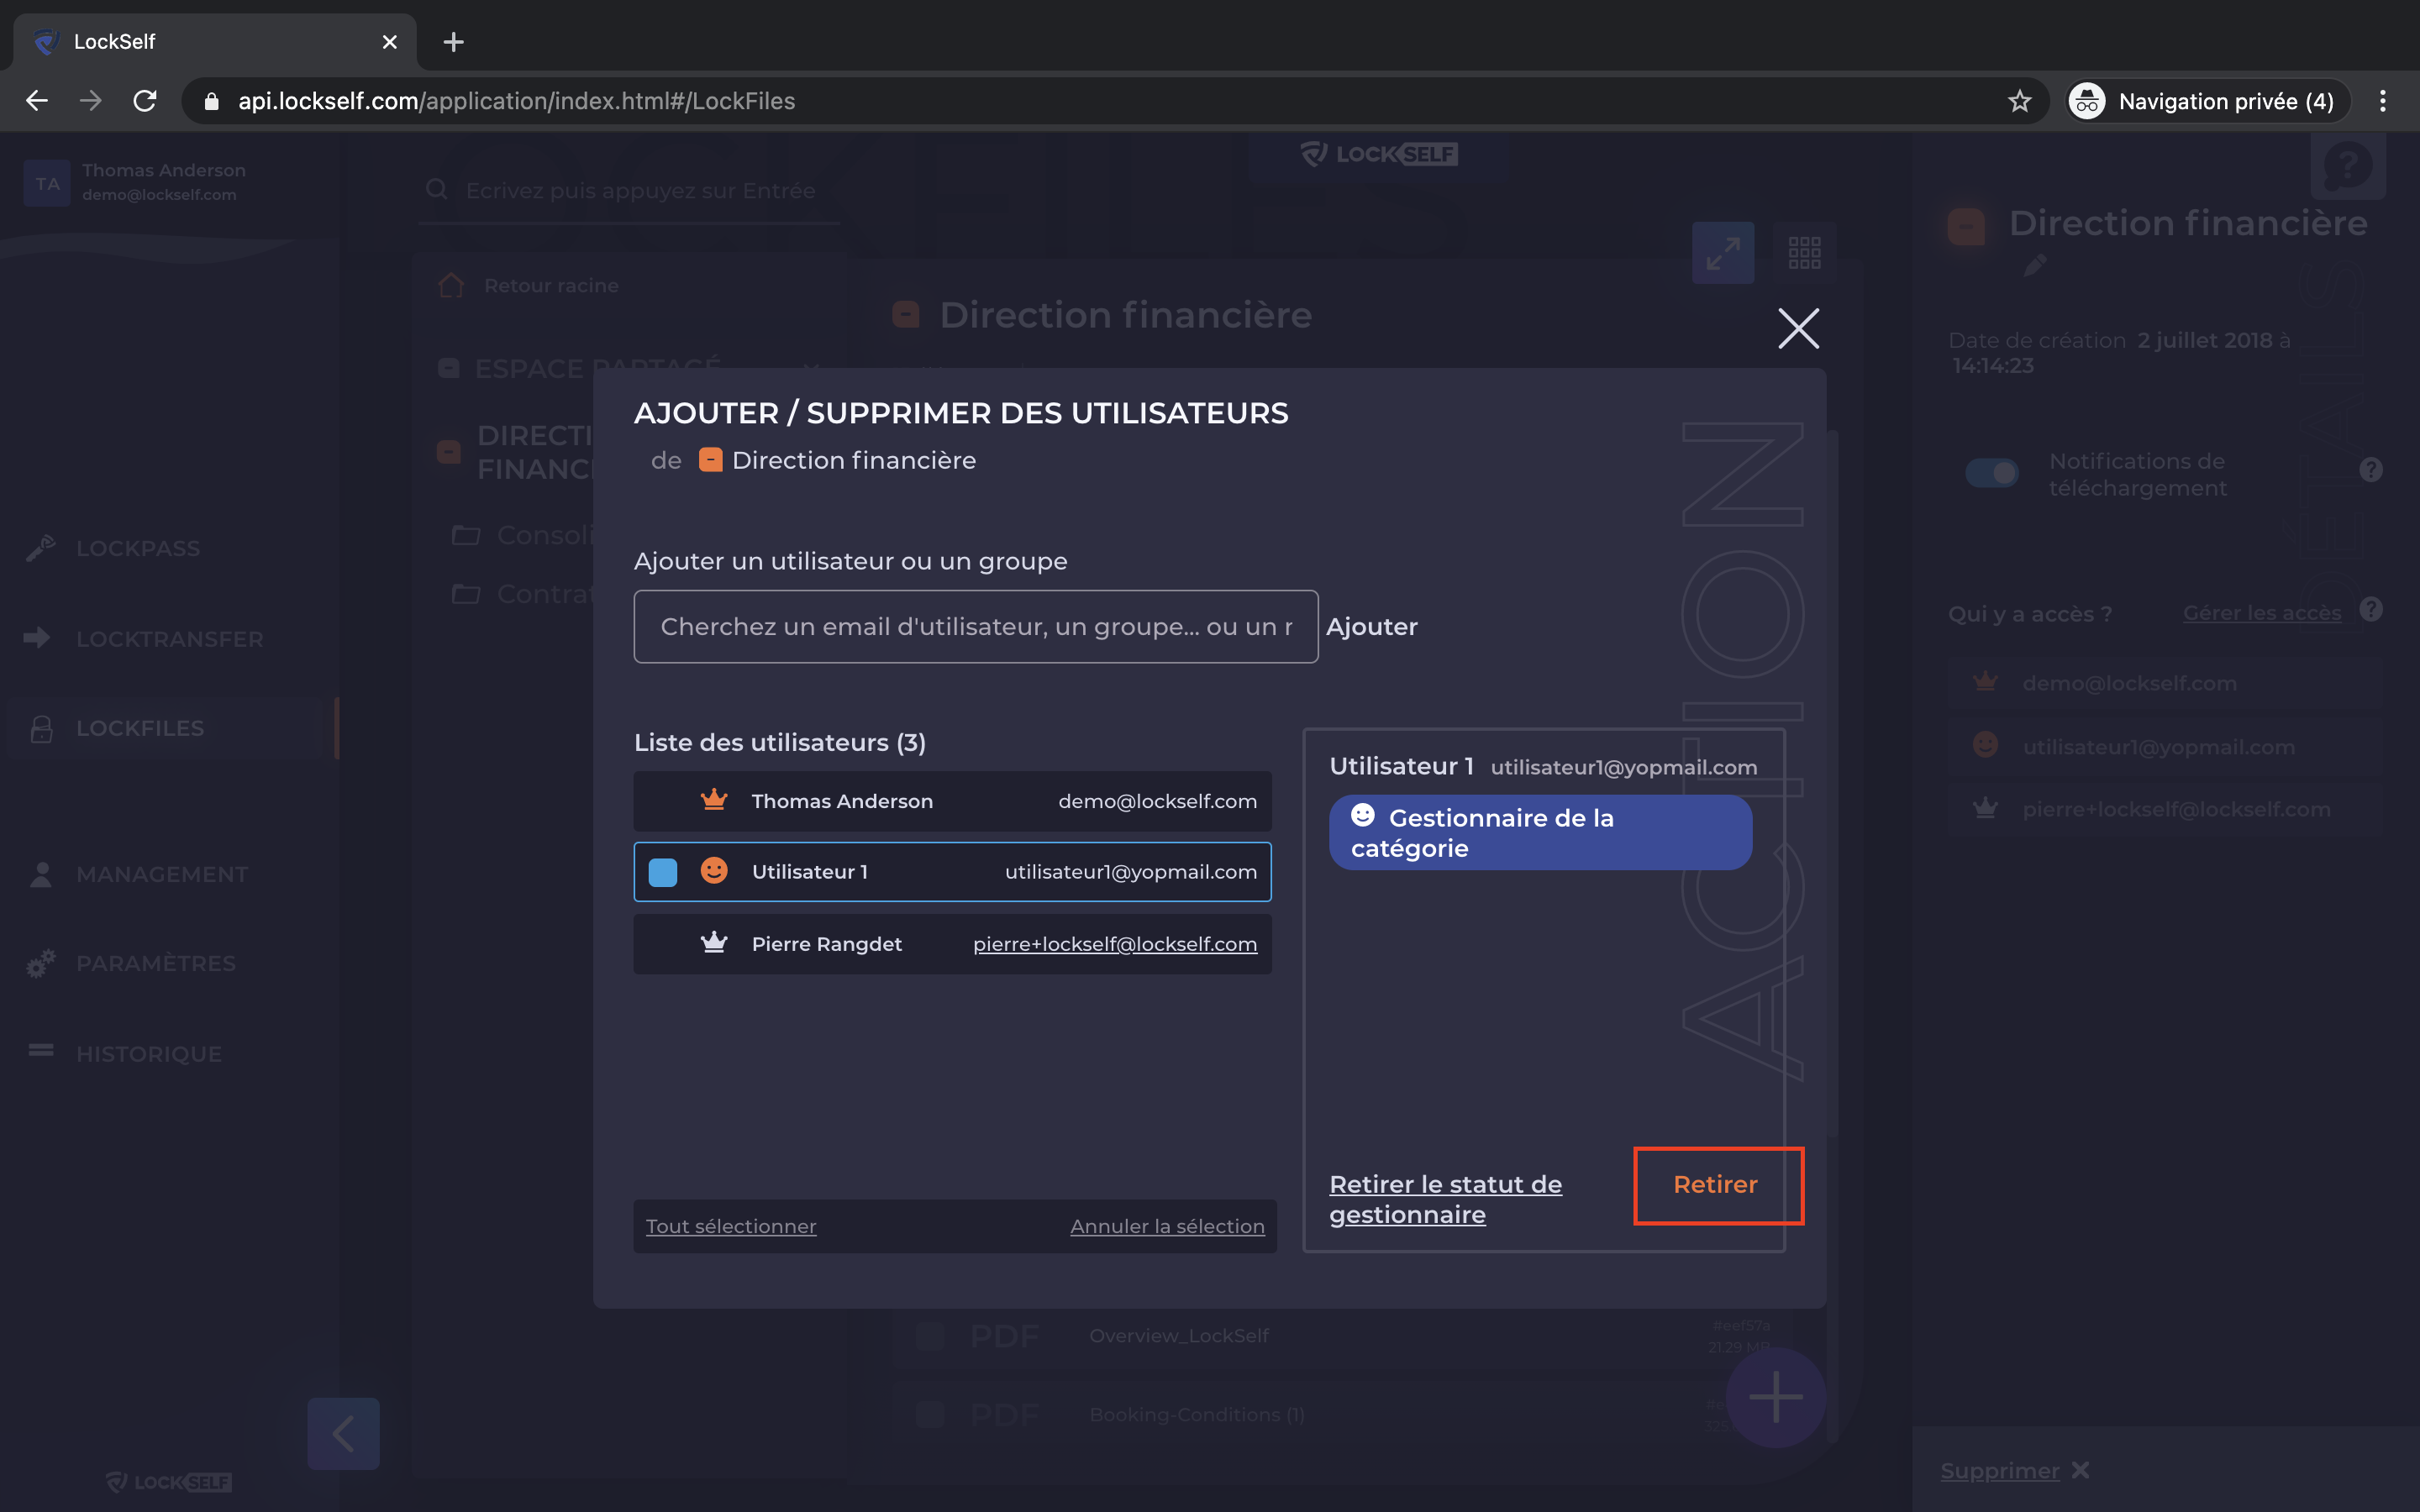This screenshot has width=2420, height=1512.
Task: Click pierre+lockself@lockself.com email link in list
Action: click(x=1114, y=944)
